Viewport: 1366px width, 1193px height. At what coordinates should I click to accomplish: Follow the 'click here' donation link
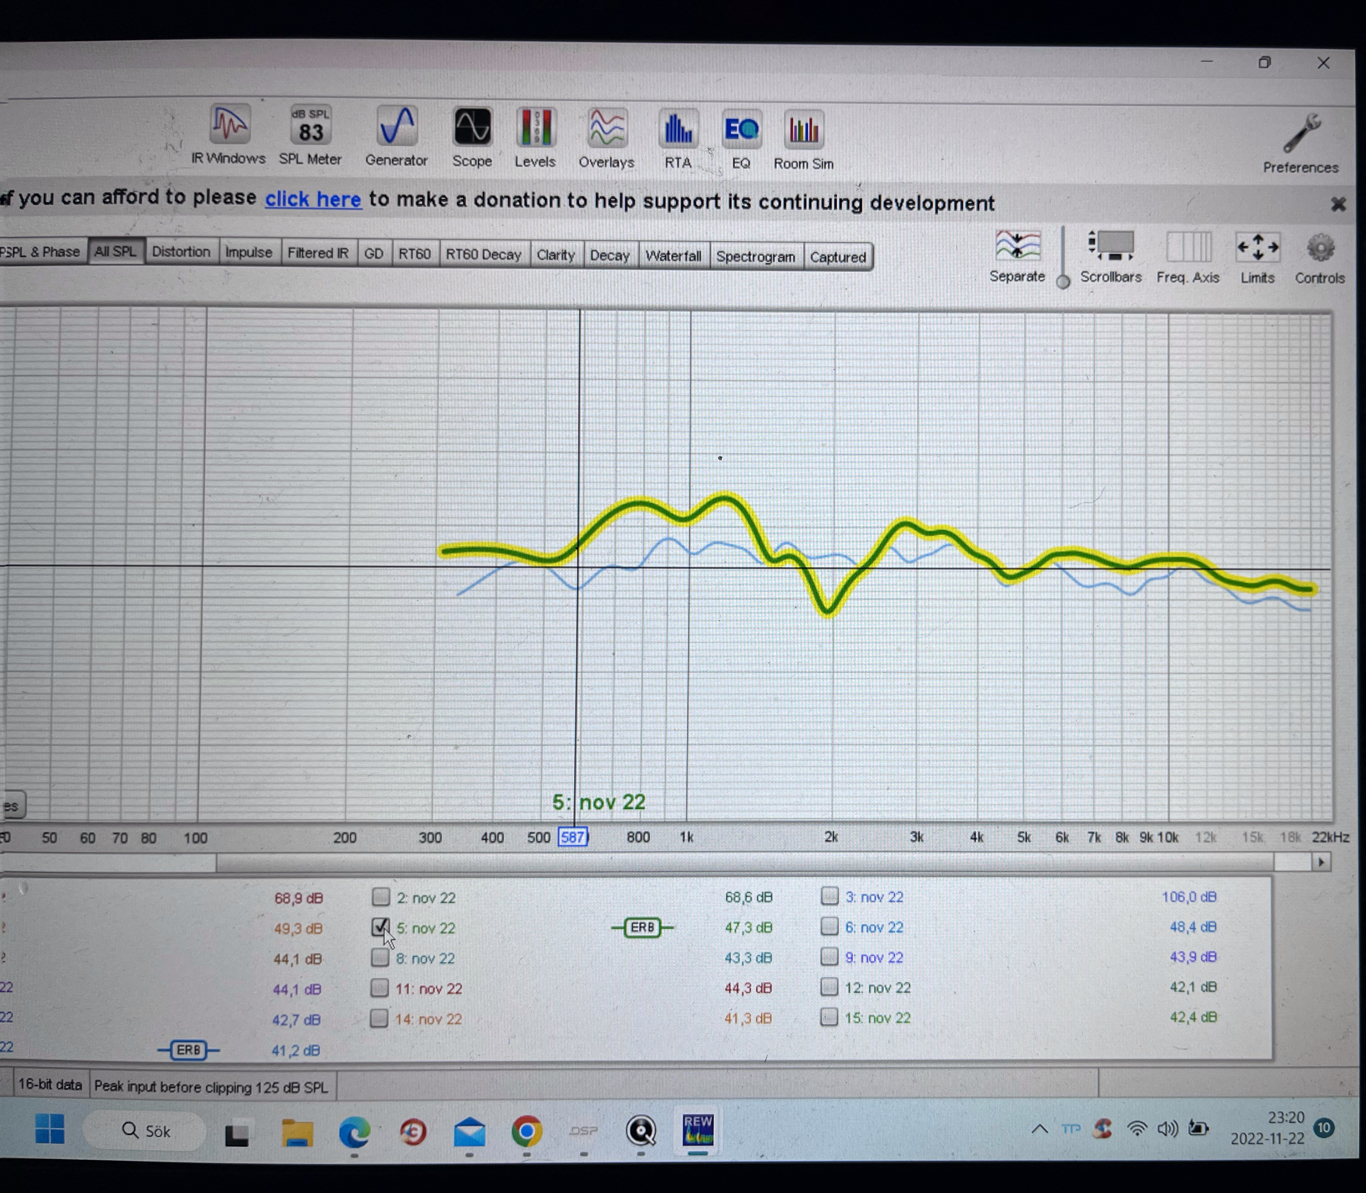click(313, 199)
